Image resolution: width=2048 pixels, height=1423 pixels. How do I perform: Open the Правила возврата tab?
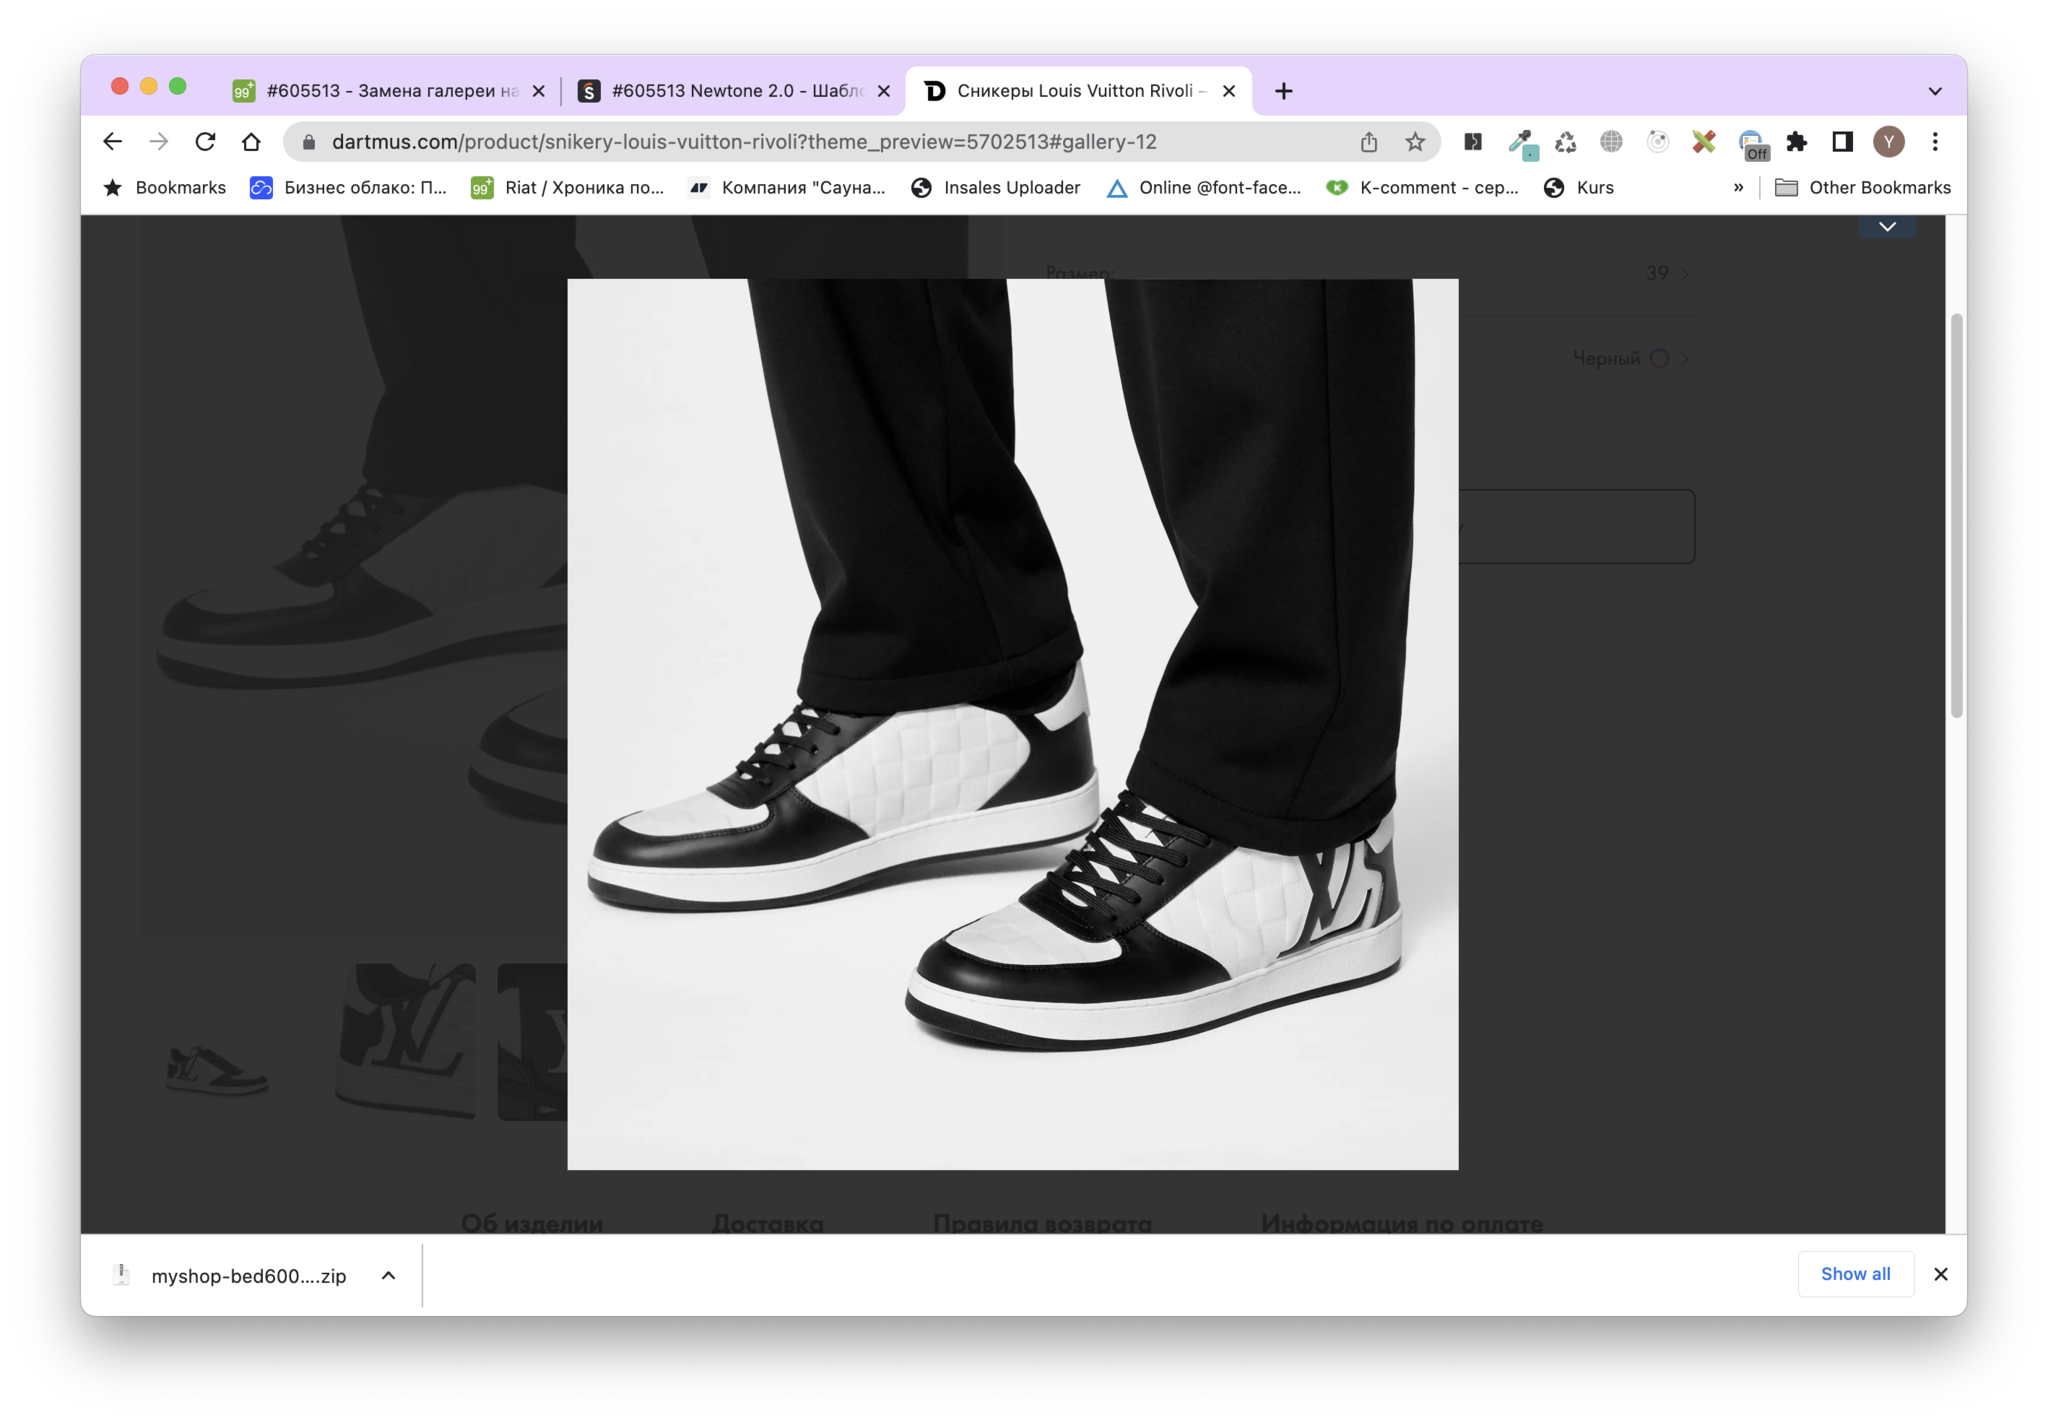coord(1042,1222)
